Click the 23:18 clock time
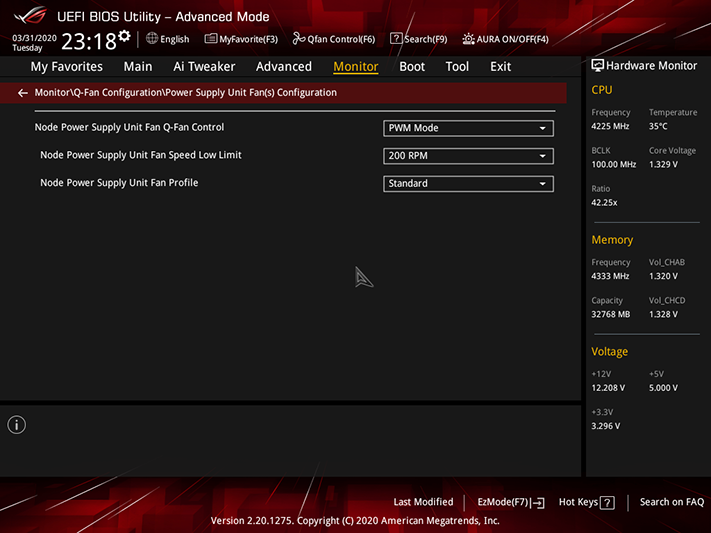Image resolution: width=711 pixels, height=533 pixels. tap(89, 42)
